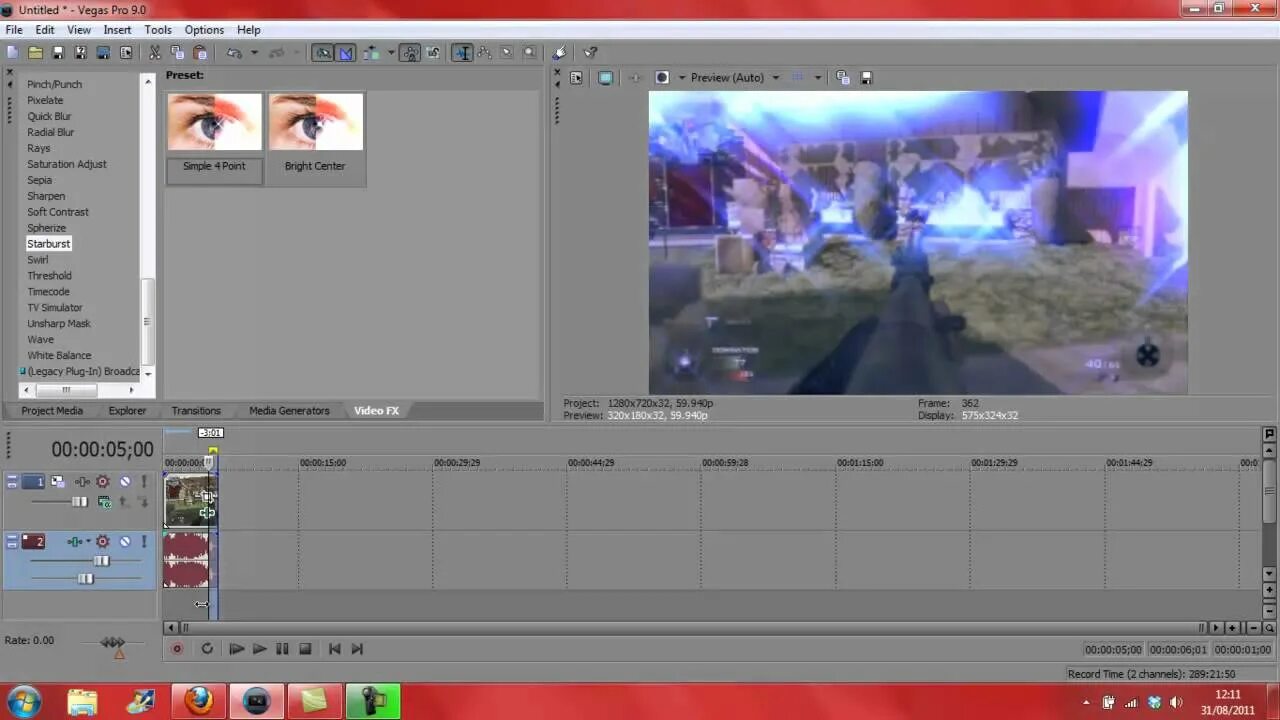Select the Starburst video effect
The height and width of the screenshot is (720, 1280).
click(48, 243)
